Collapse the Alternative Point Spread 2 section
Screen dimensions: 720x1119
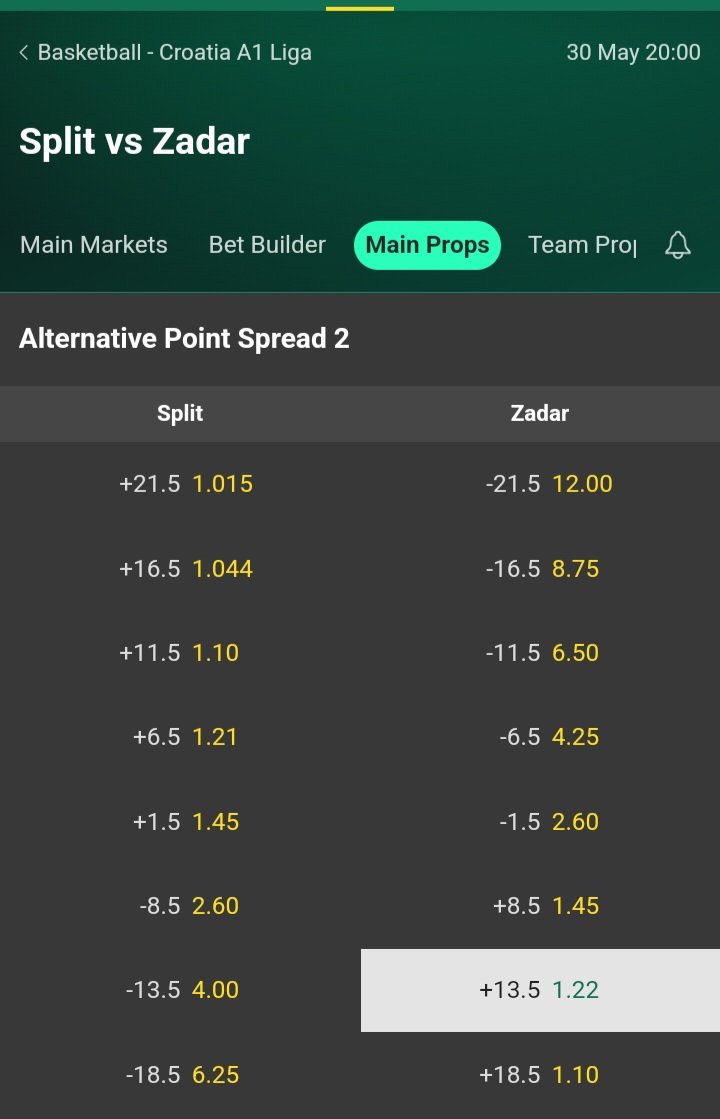pos(184,339)
